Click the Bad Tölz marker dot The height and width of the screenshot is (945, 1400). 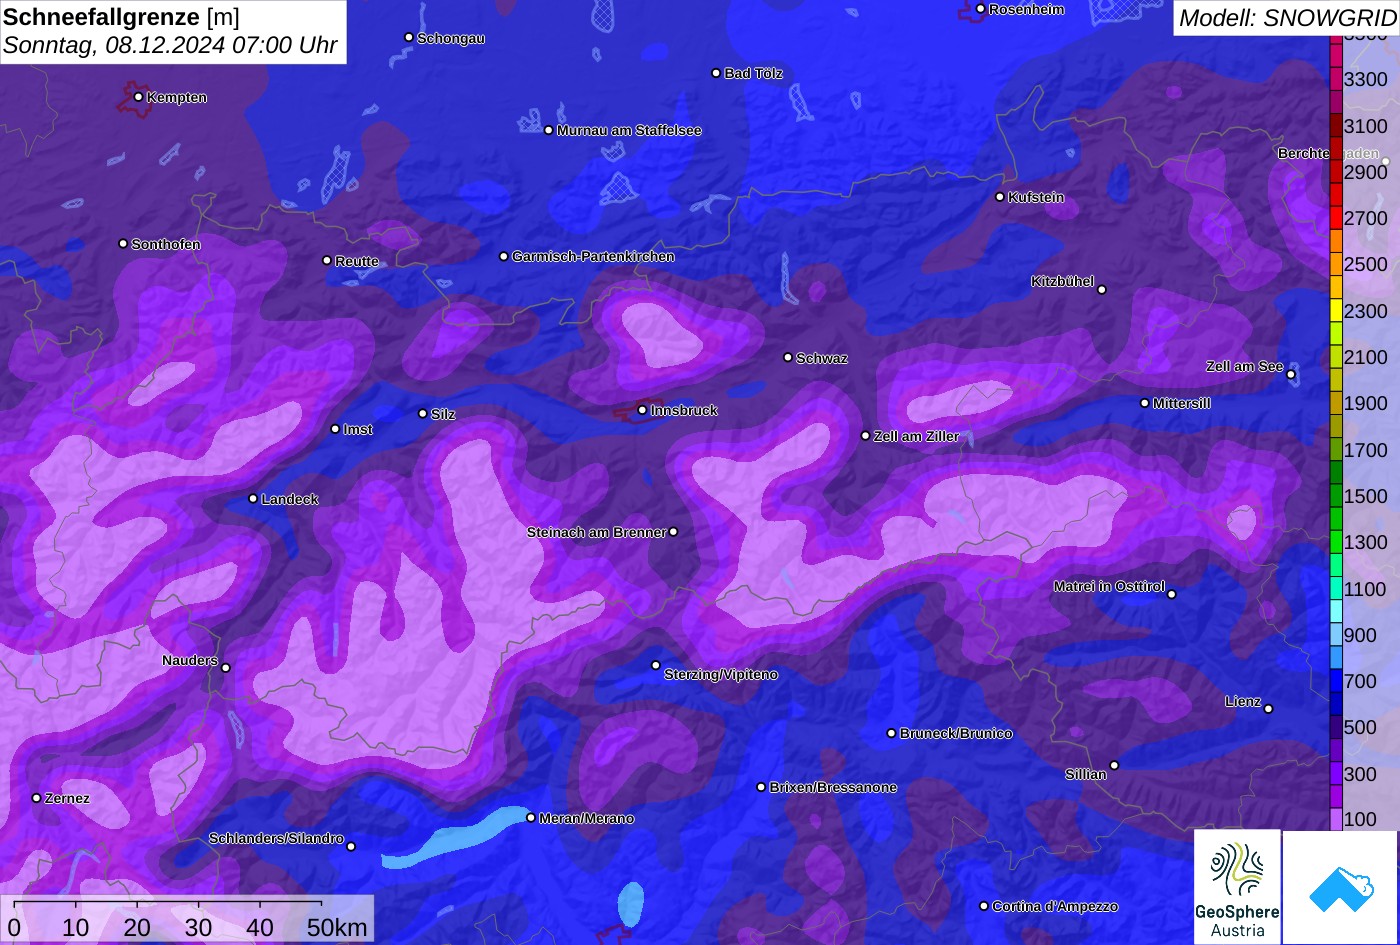716,73
